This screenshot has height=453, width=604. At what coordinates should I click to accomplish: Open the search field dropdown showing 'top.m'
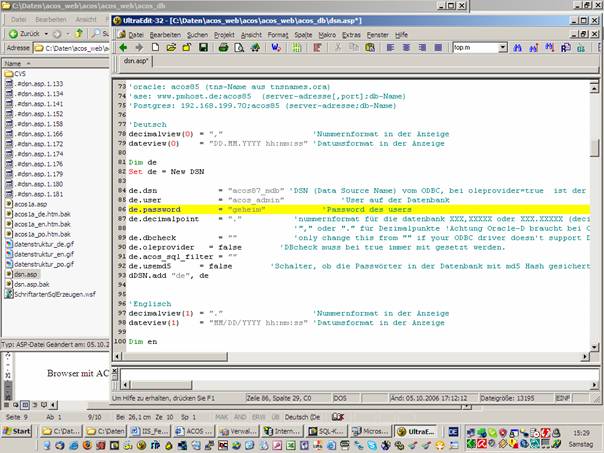click(503, 48)
